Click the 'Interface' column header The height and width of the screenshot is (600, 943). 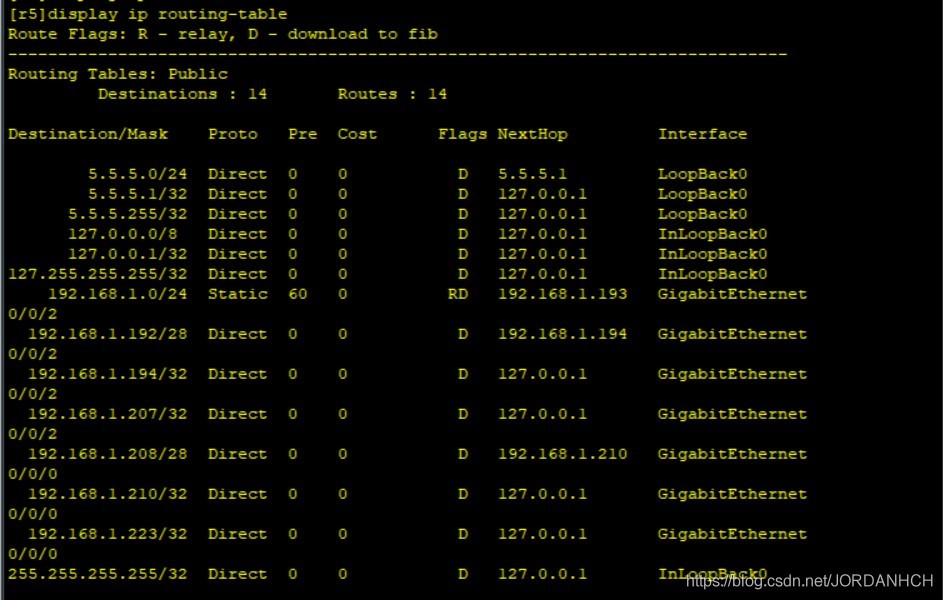(x=702, y=133)
